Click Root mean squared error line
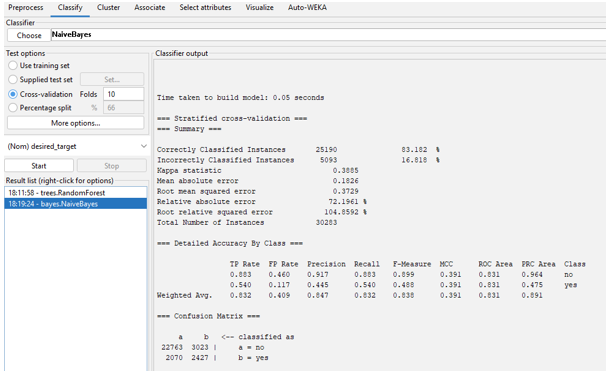 [258, 191]
